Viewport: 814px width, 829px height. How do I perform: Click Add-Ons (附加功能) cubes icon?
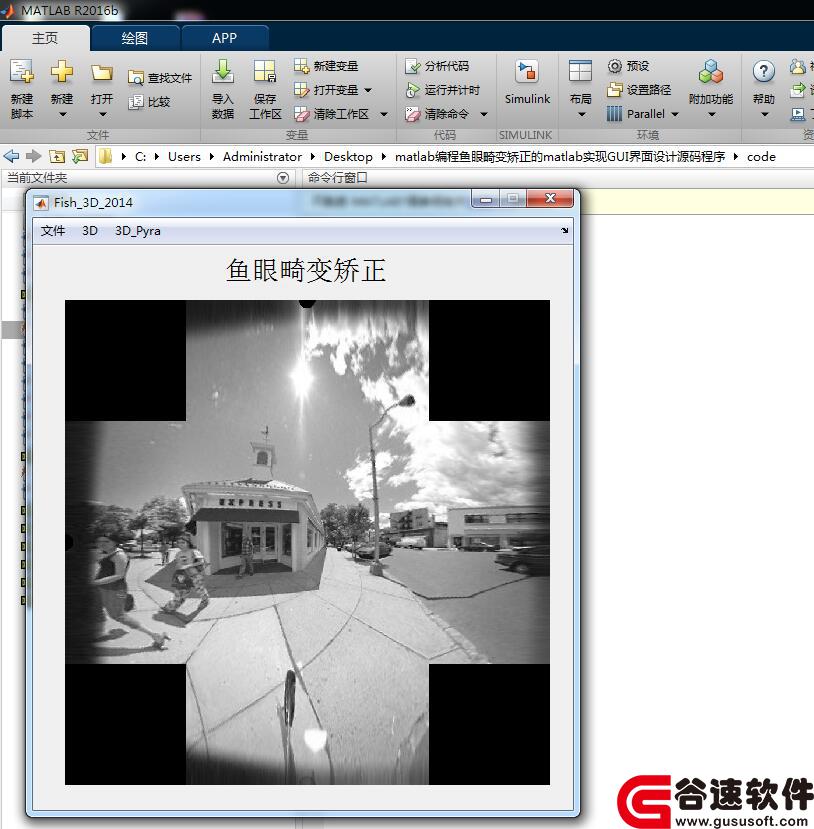click(711, 71)
